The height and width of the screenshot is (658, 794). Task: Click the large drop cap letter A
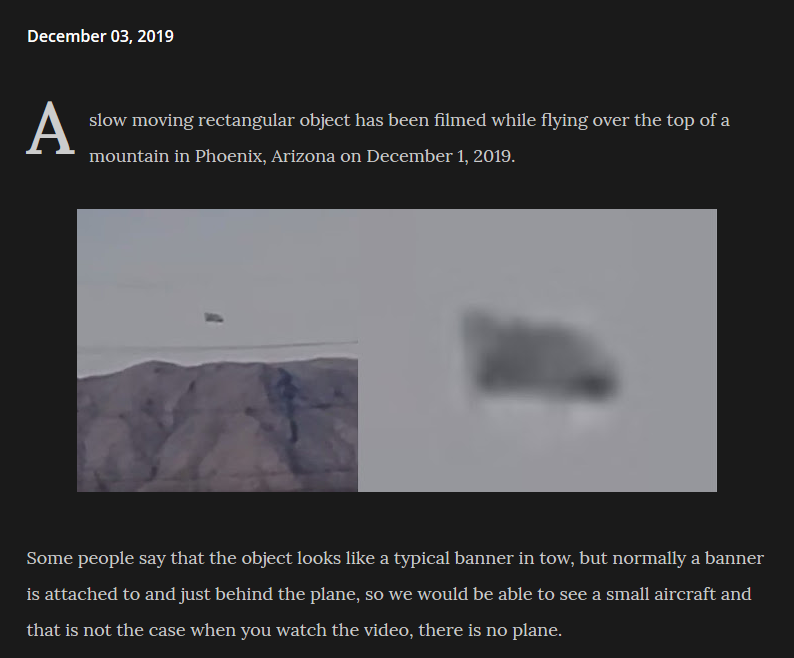51,129
